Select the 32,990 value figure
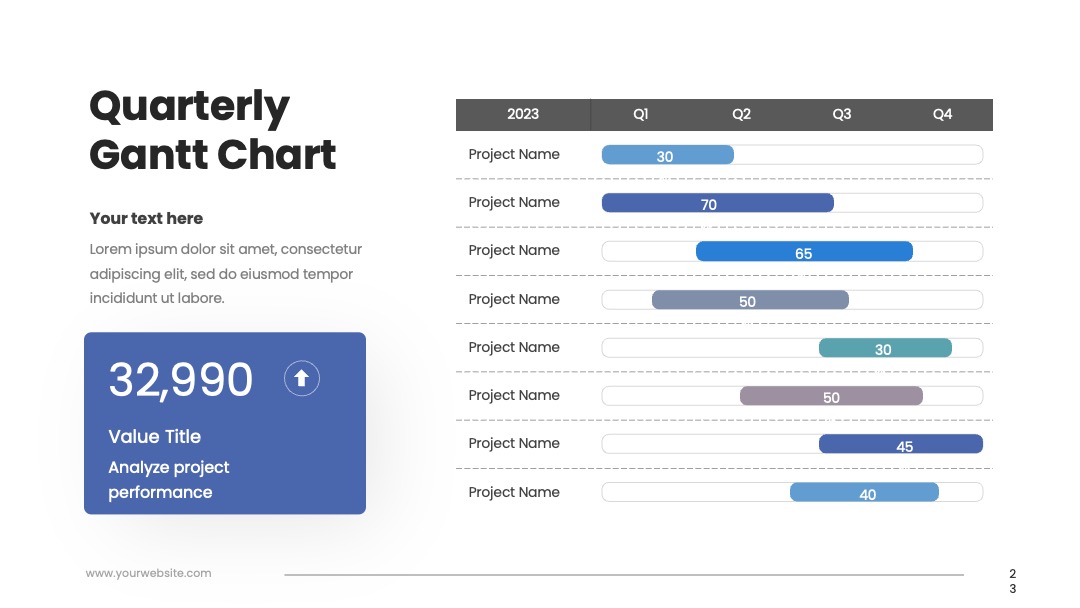1080x608 pixels. pos(180,379)
